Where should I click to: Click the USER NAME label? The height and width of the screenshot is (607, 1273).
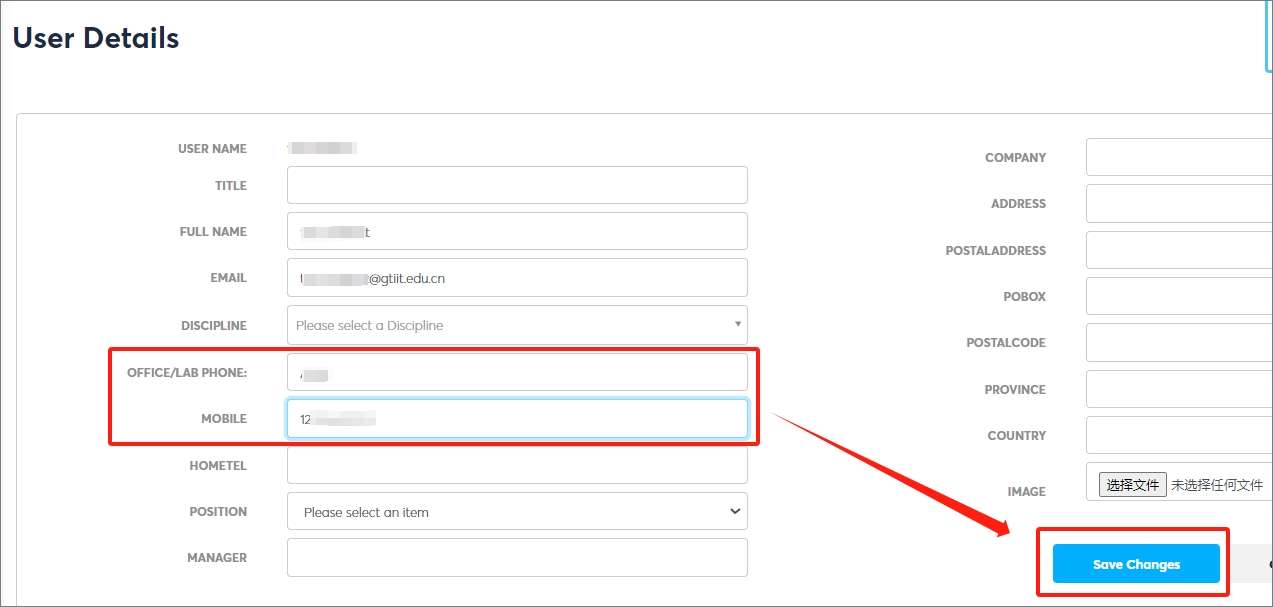(x=212, y=148)
